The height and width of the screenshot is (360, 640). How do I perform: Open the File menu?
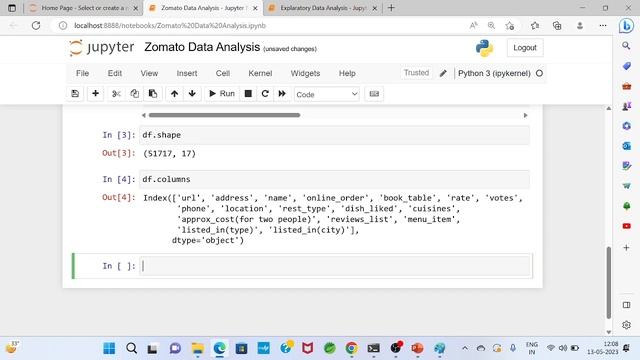[x=82, y=73]
